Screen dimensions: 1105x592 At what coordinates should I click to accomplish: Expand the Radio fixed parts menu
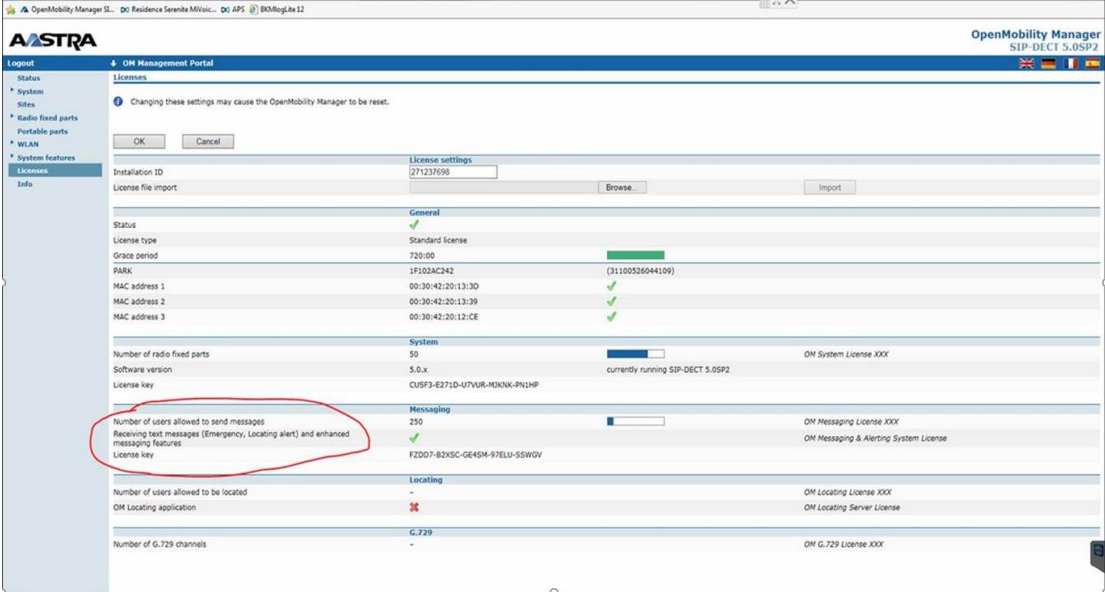point(46,117)
